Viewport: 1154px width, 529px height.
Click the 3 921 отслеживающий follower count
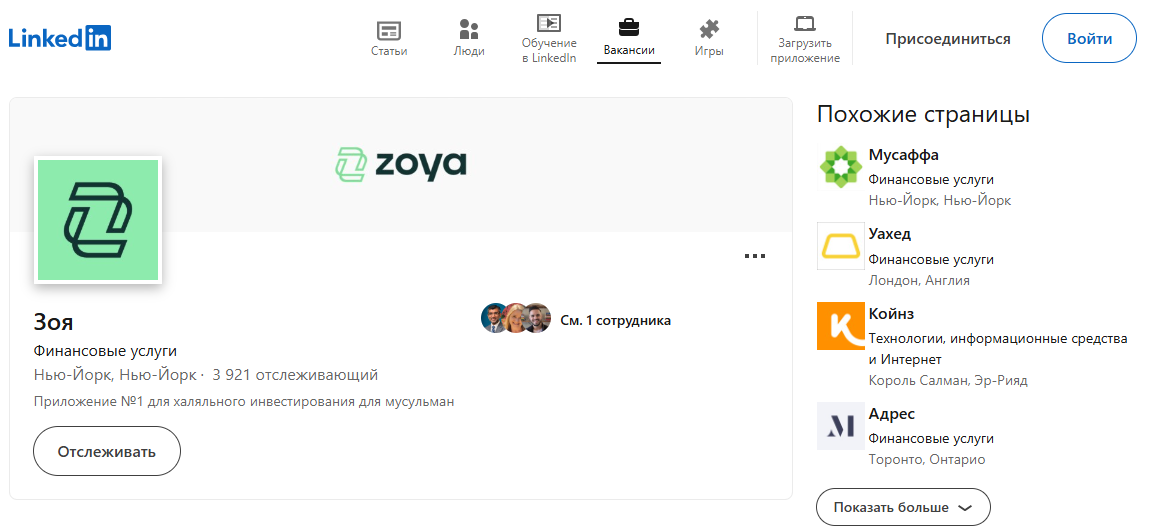coord(295,375)
